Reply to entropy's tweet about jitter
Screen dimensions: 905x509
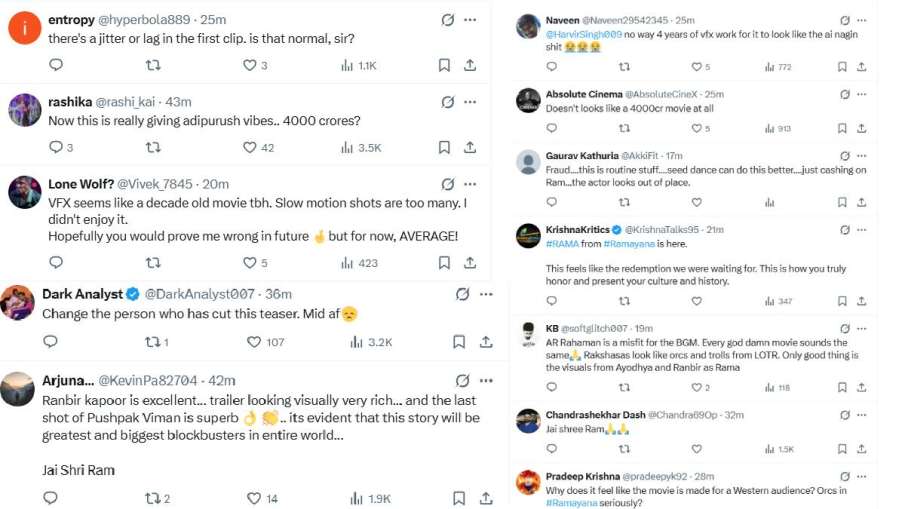click(x=56, y=65)
